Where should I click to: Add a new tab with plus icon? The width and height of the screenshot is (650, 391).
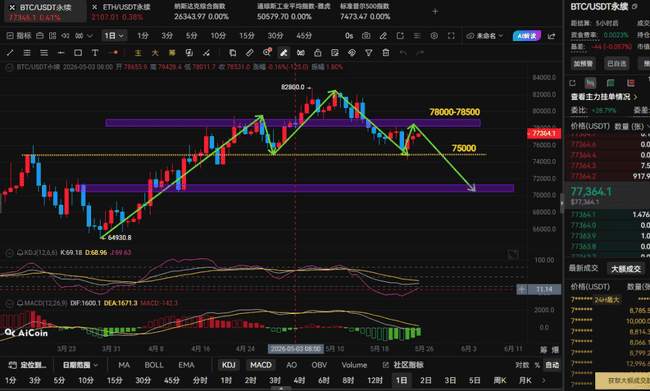point(435,12)
